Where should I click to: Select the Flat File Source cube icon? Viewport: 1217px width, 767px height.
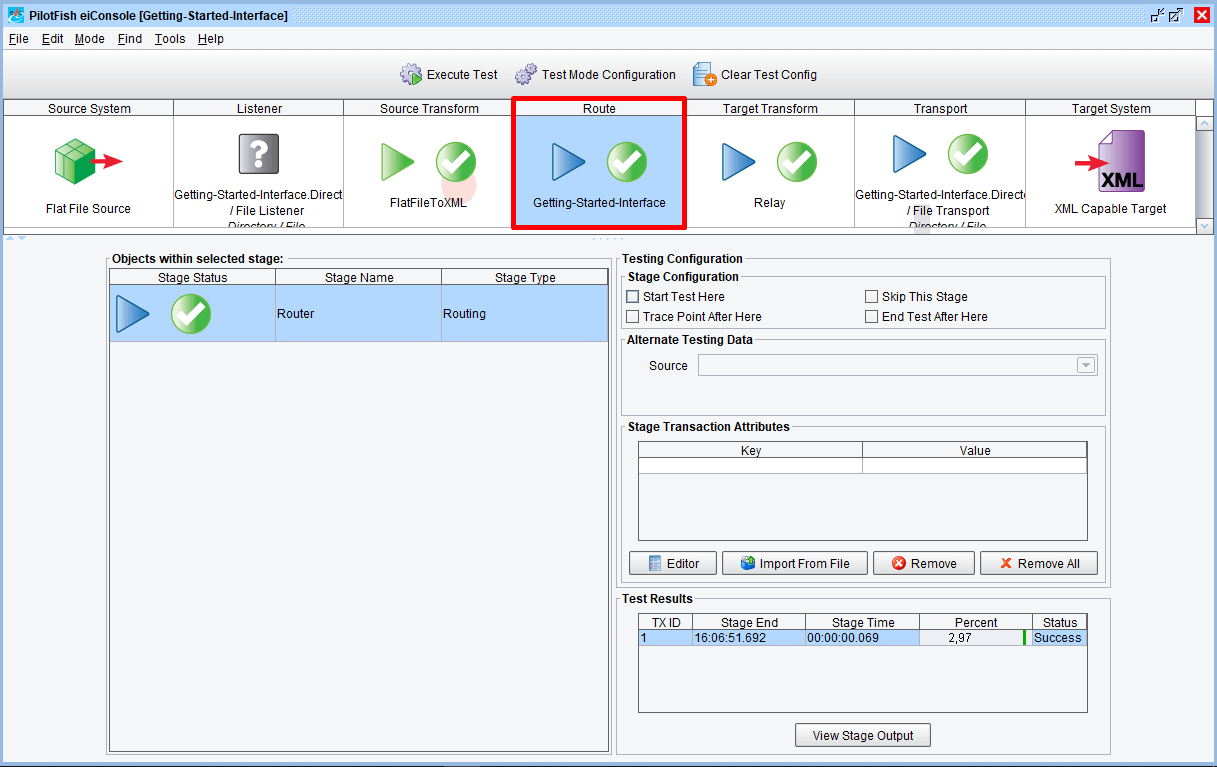coord(88,160)
